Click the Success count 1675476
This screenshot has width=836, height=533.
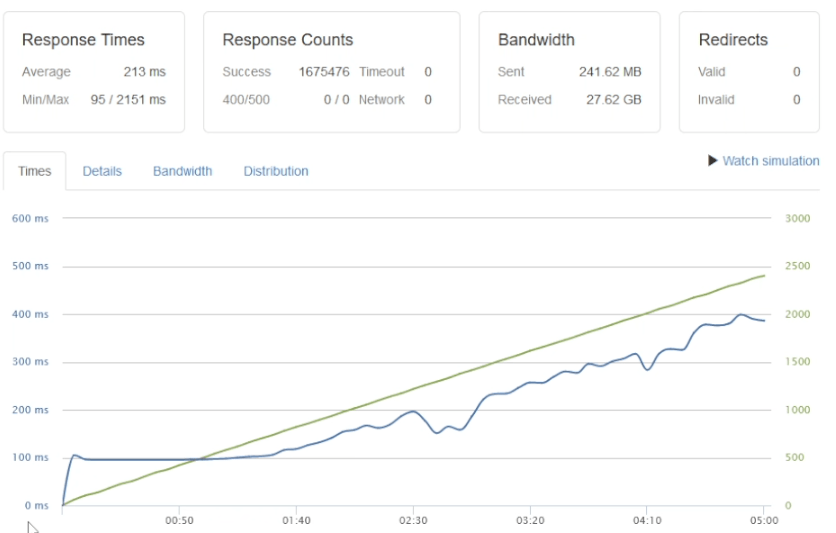point(323,72)
